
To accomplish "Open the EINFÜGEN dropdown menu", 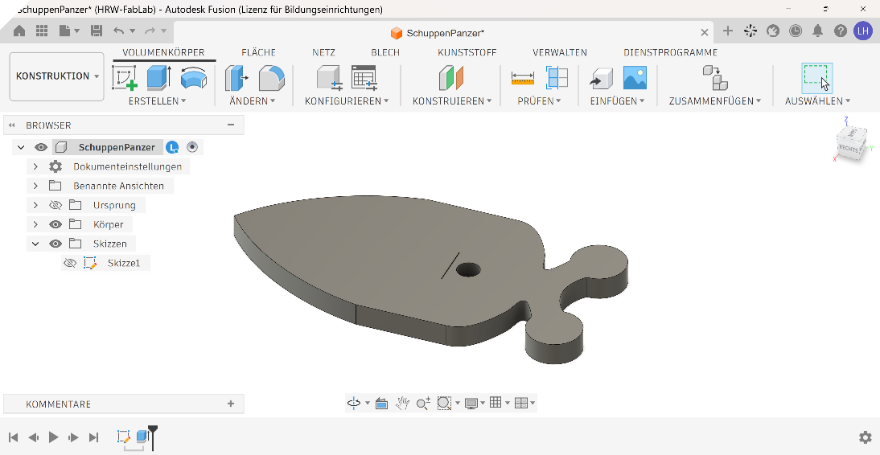I will 617,101.
